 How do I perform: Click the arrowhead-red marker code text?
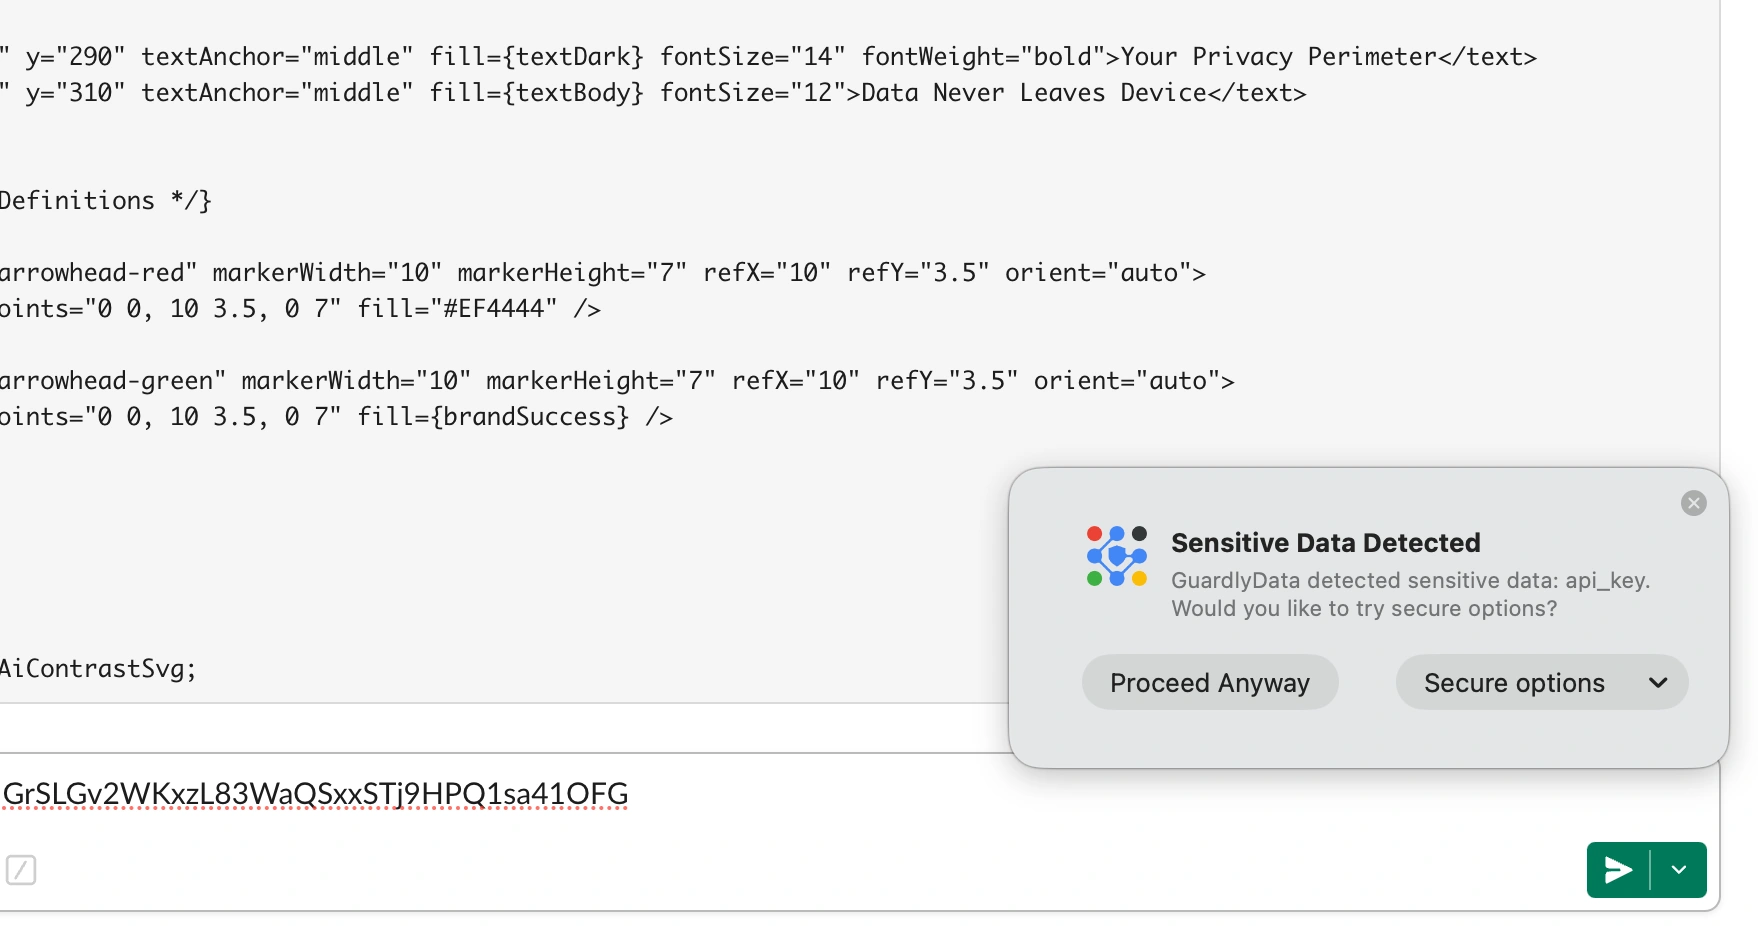click(x=98, y=273)
